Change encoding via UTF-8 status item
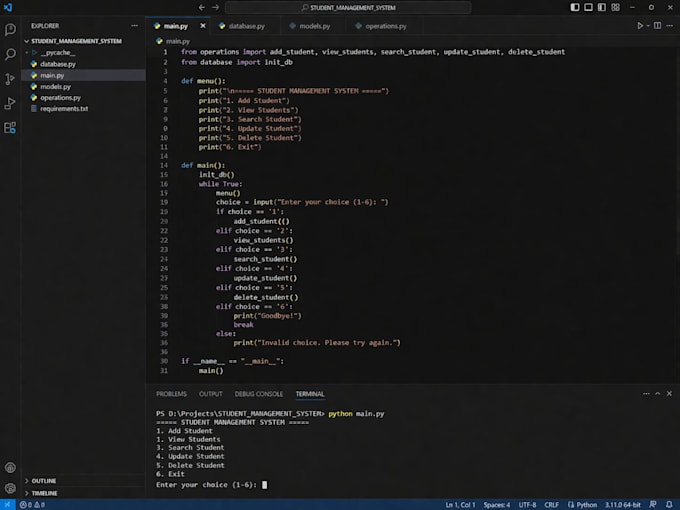 527,505
